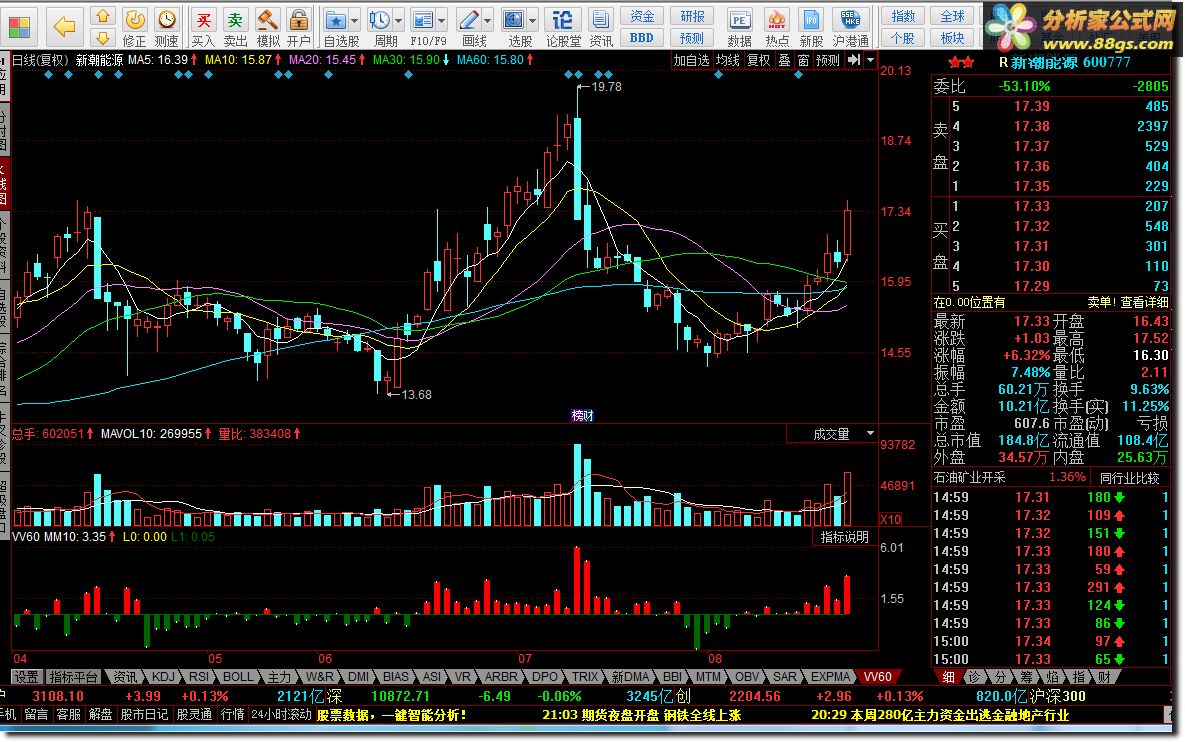
Task: Open the 热点 hot topics flame icon
Action: pyautogui.click(x=777, y=27)
